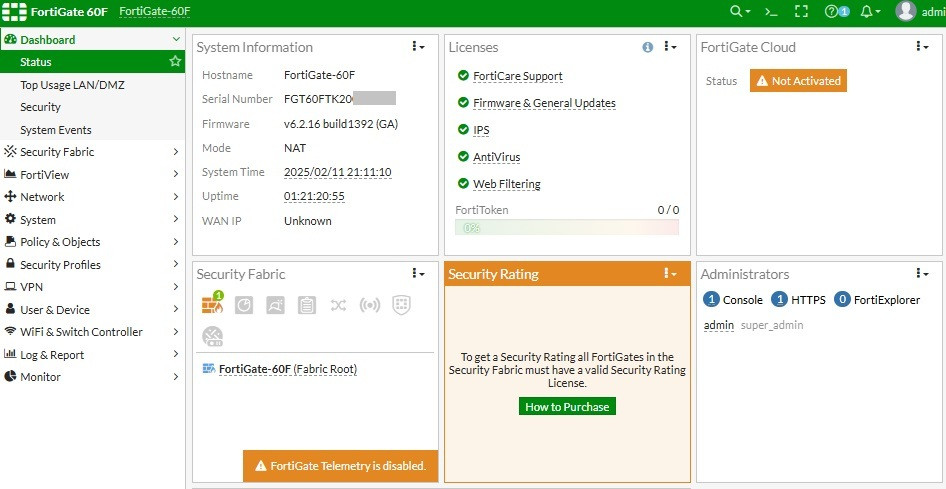Click the FortiSwitch shuffle-arrows fabric icon
The width and height of the screenshot is (946, 489).
pyautogui.click(x=338, y=305)
